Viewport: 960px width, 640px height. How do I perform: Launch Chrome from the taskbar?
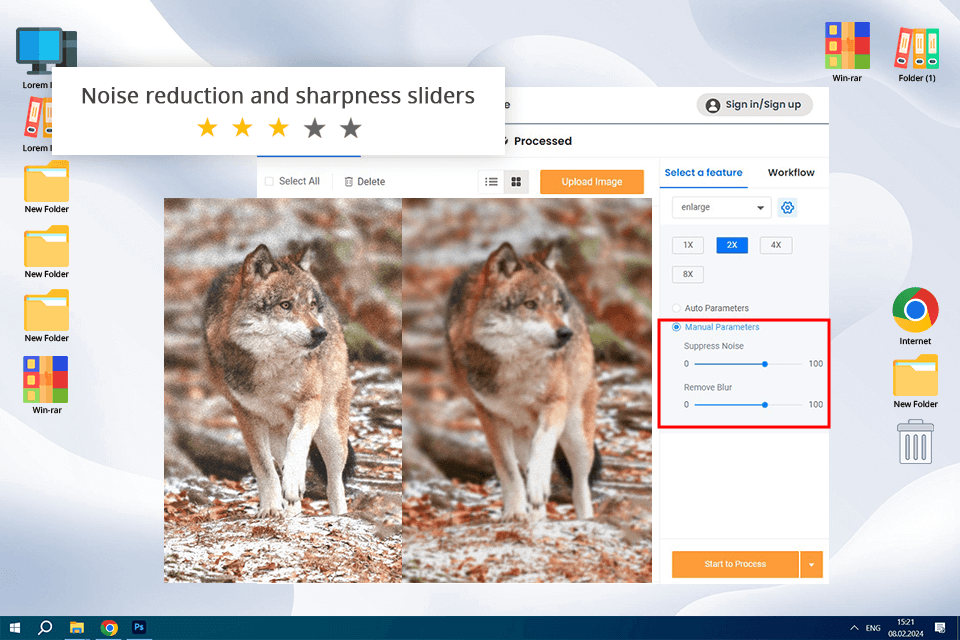pyautogui.click(x=109, y=628)
